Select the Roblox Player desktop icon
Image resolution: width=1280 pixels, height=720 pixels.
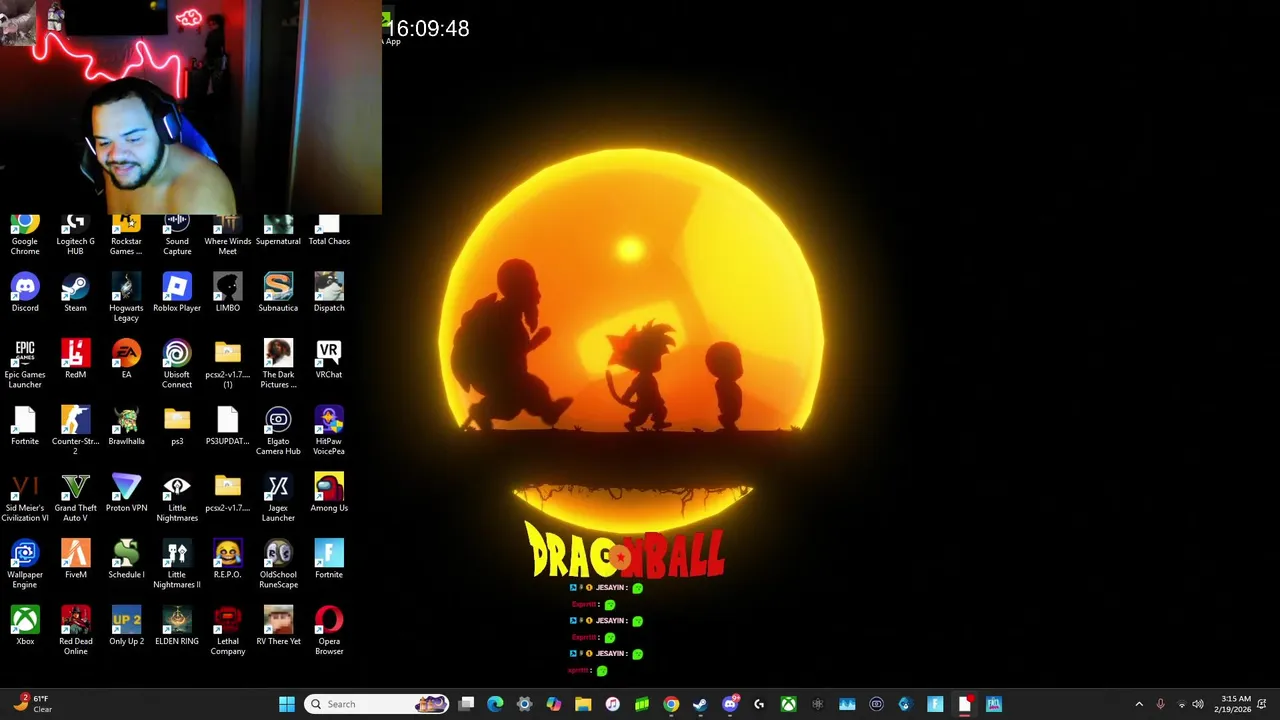[x=177, y=293]
